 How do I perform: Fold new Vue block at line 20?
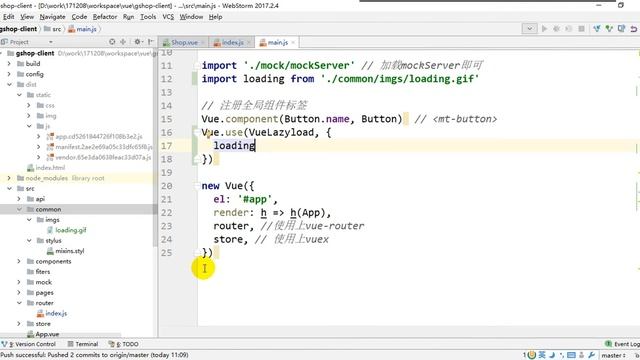[196, 186]
